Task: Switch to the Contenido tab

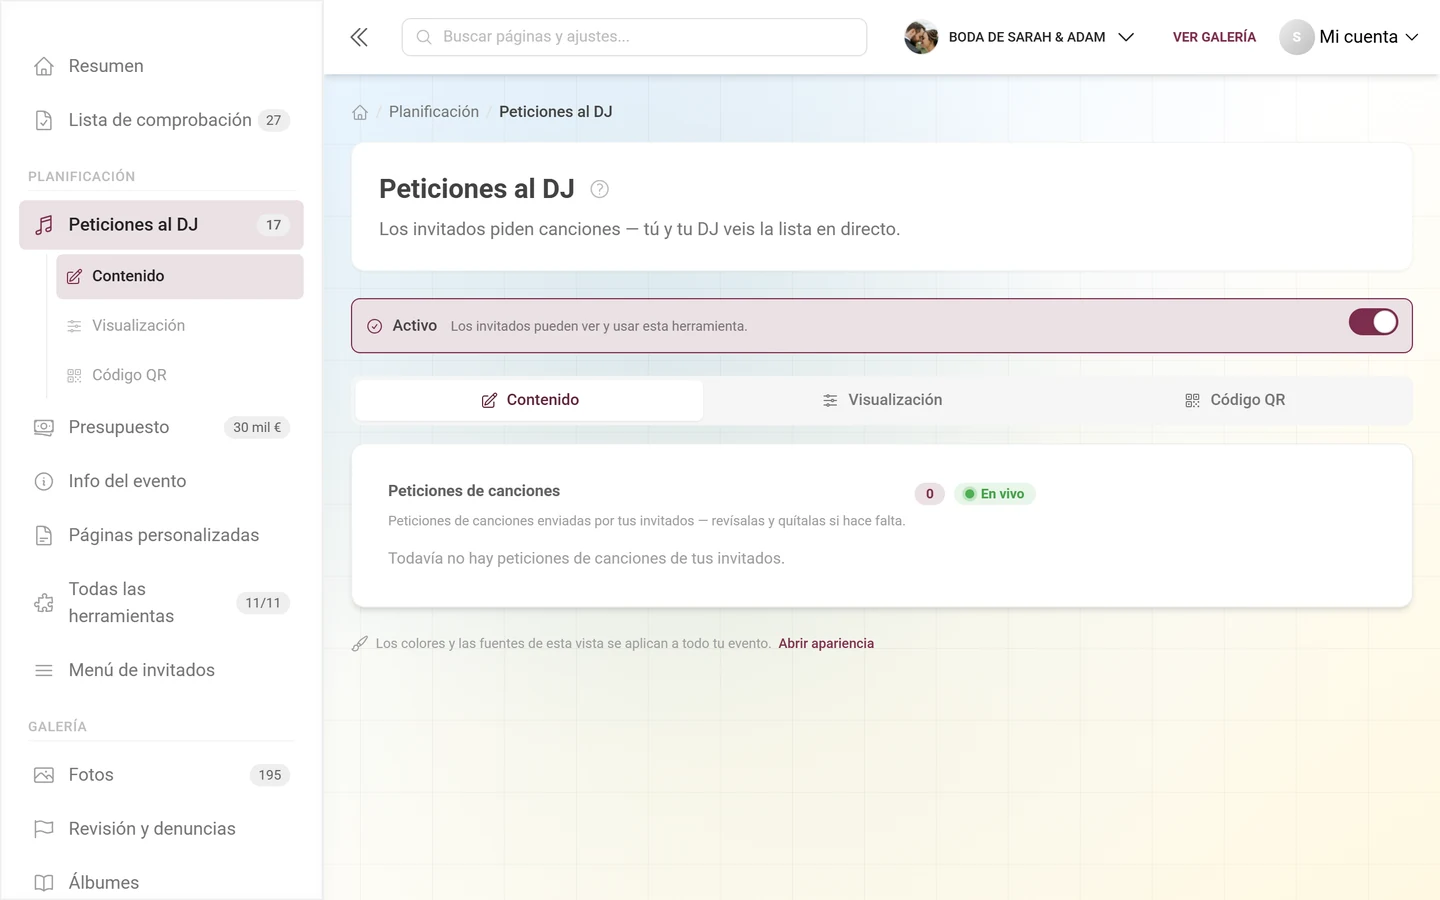Action: (530, 400)
